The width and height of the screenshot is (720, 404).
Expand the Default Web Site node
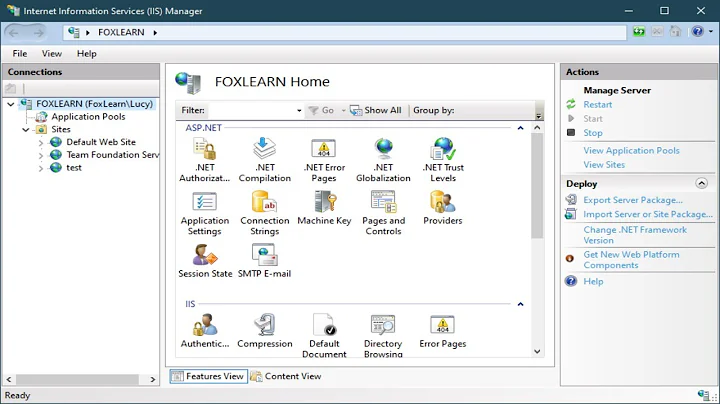pos(41,143)
